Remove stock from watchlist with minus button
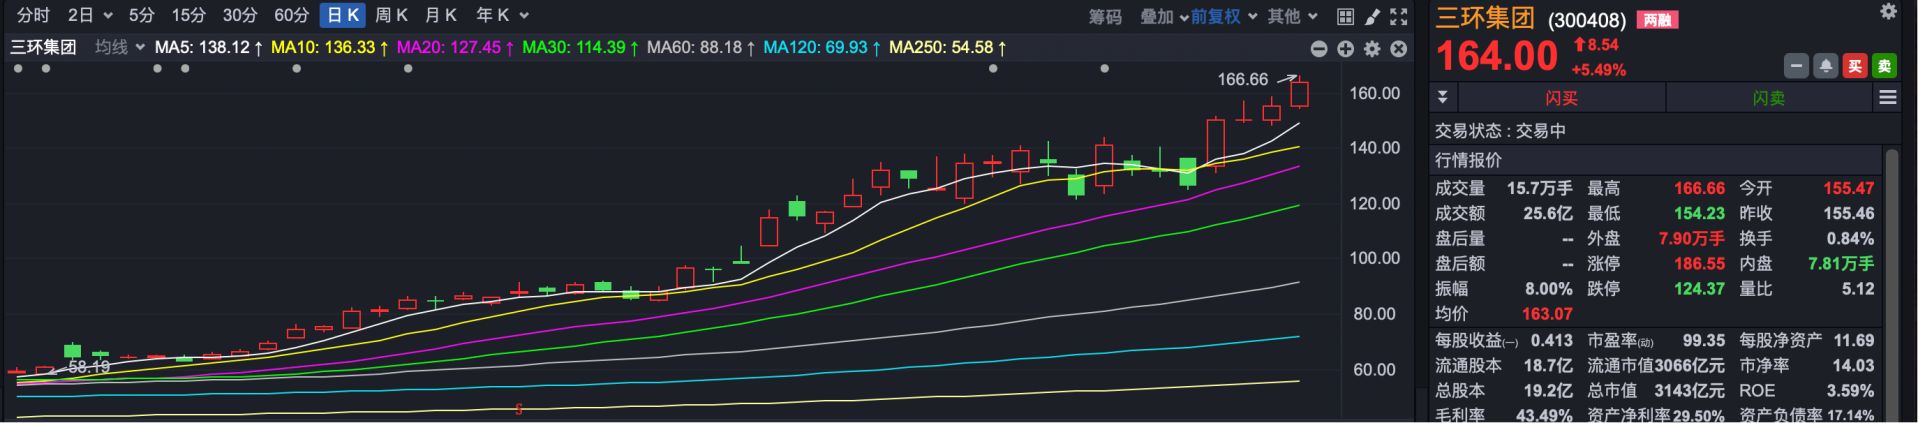 [x=1797, y=66]
